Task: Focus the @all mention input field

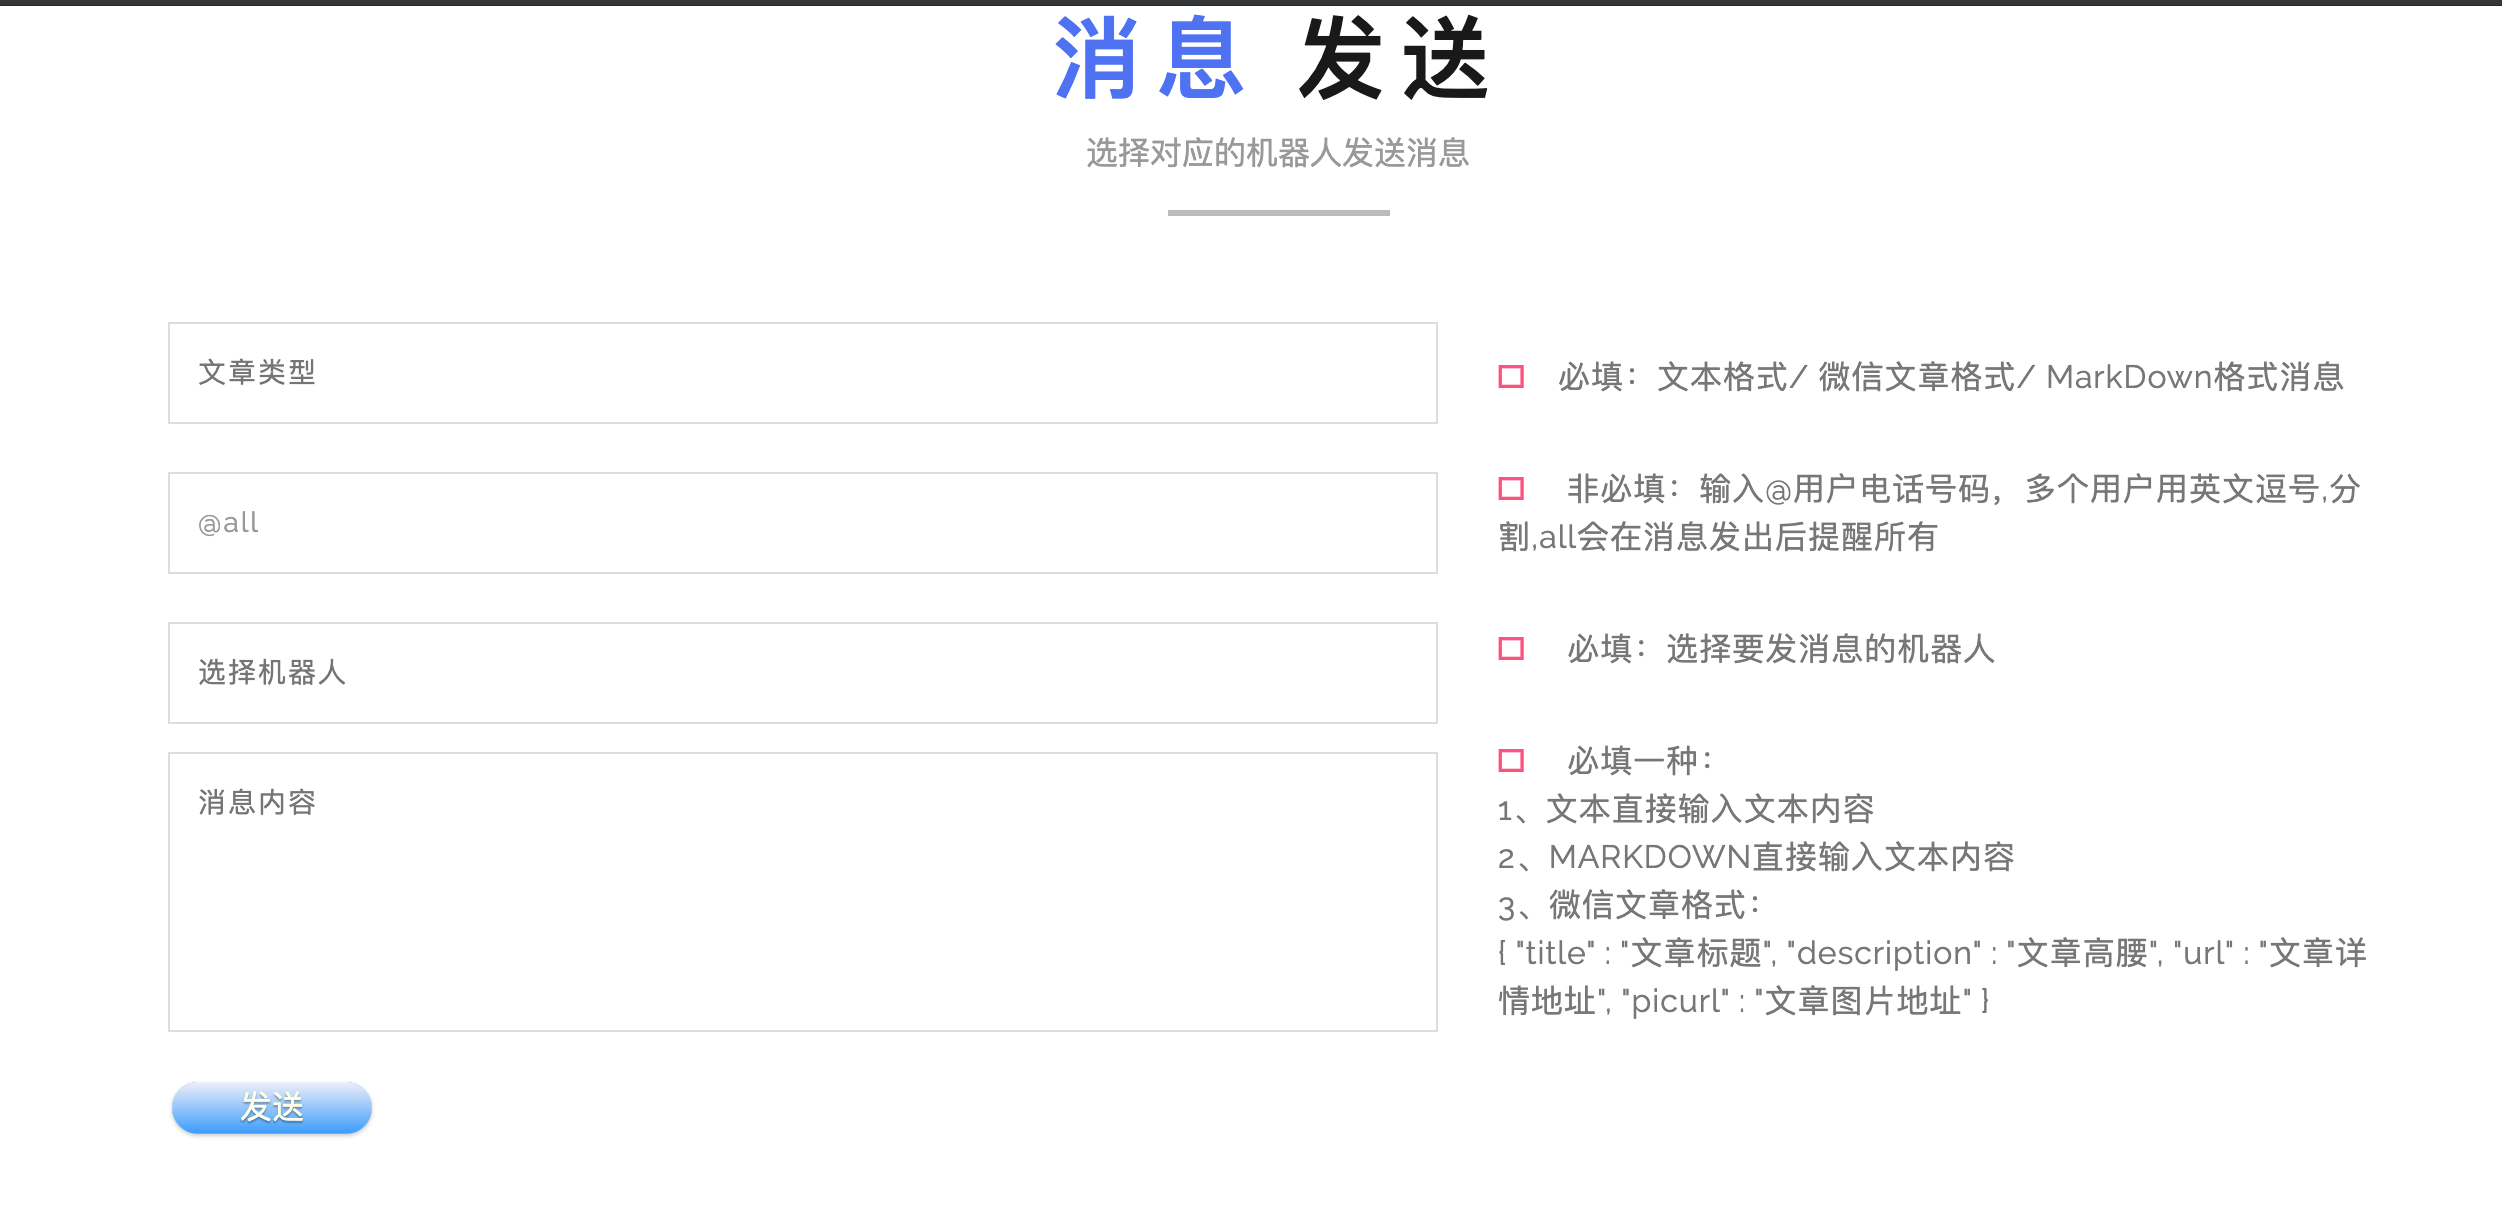Action: tap(802, 523)
